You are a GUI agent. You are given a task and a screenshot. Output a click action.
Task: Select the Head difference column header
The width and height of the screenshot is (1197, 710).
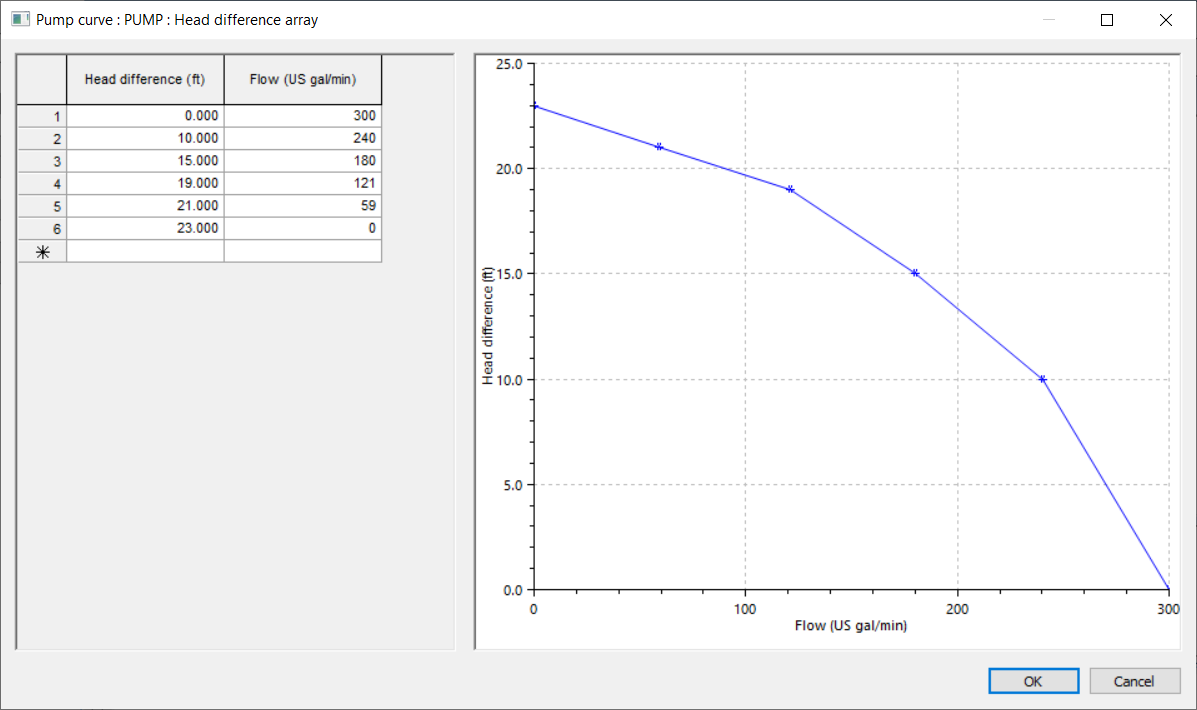pyautogui.click(x=145, y=79)
